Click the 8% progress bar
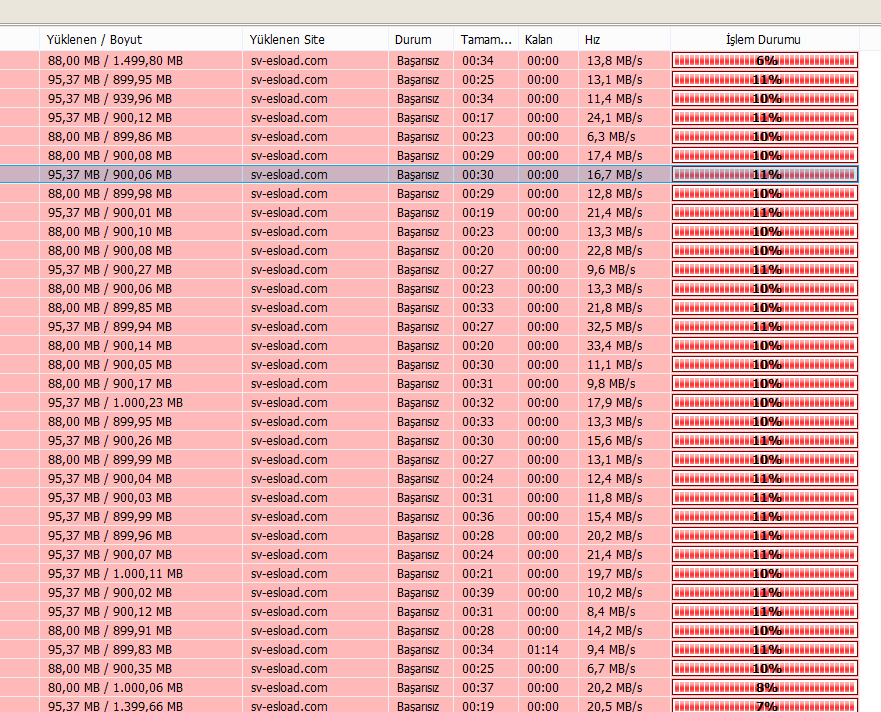 pos(765,688)
